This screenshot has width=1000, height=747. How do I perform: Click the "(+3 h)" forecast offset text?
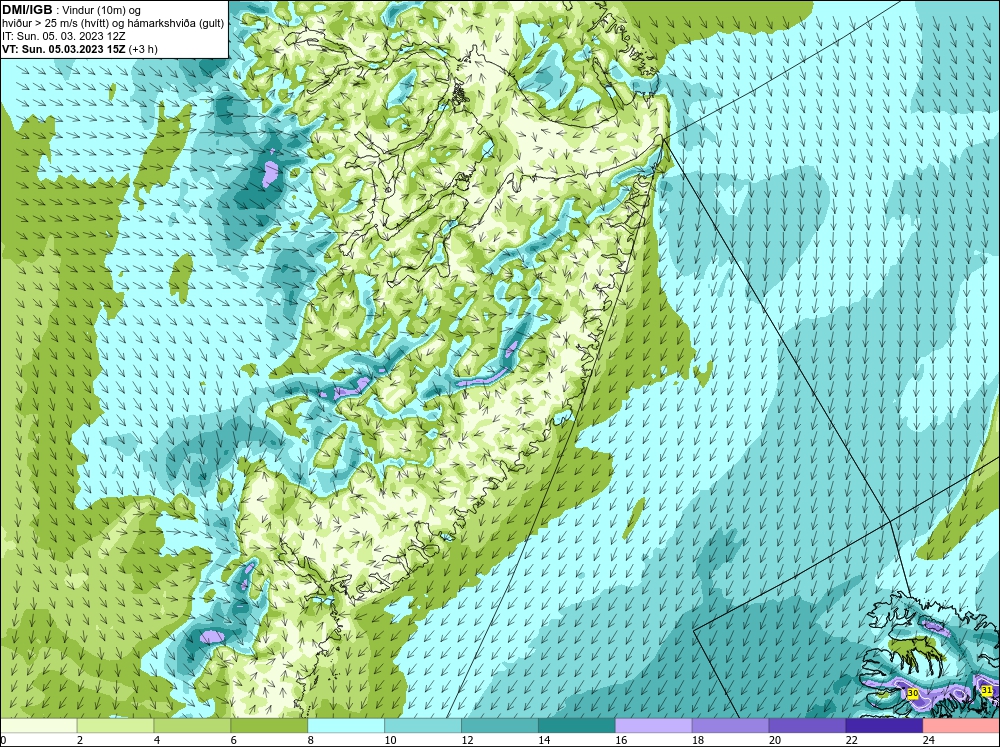pos(143,49)
